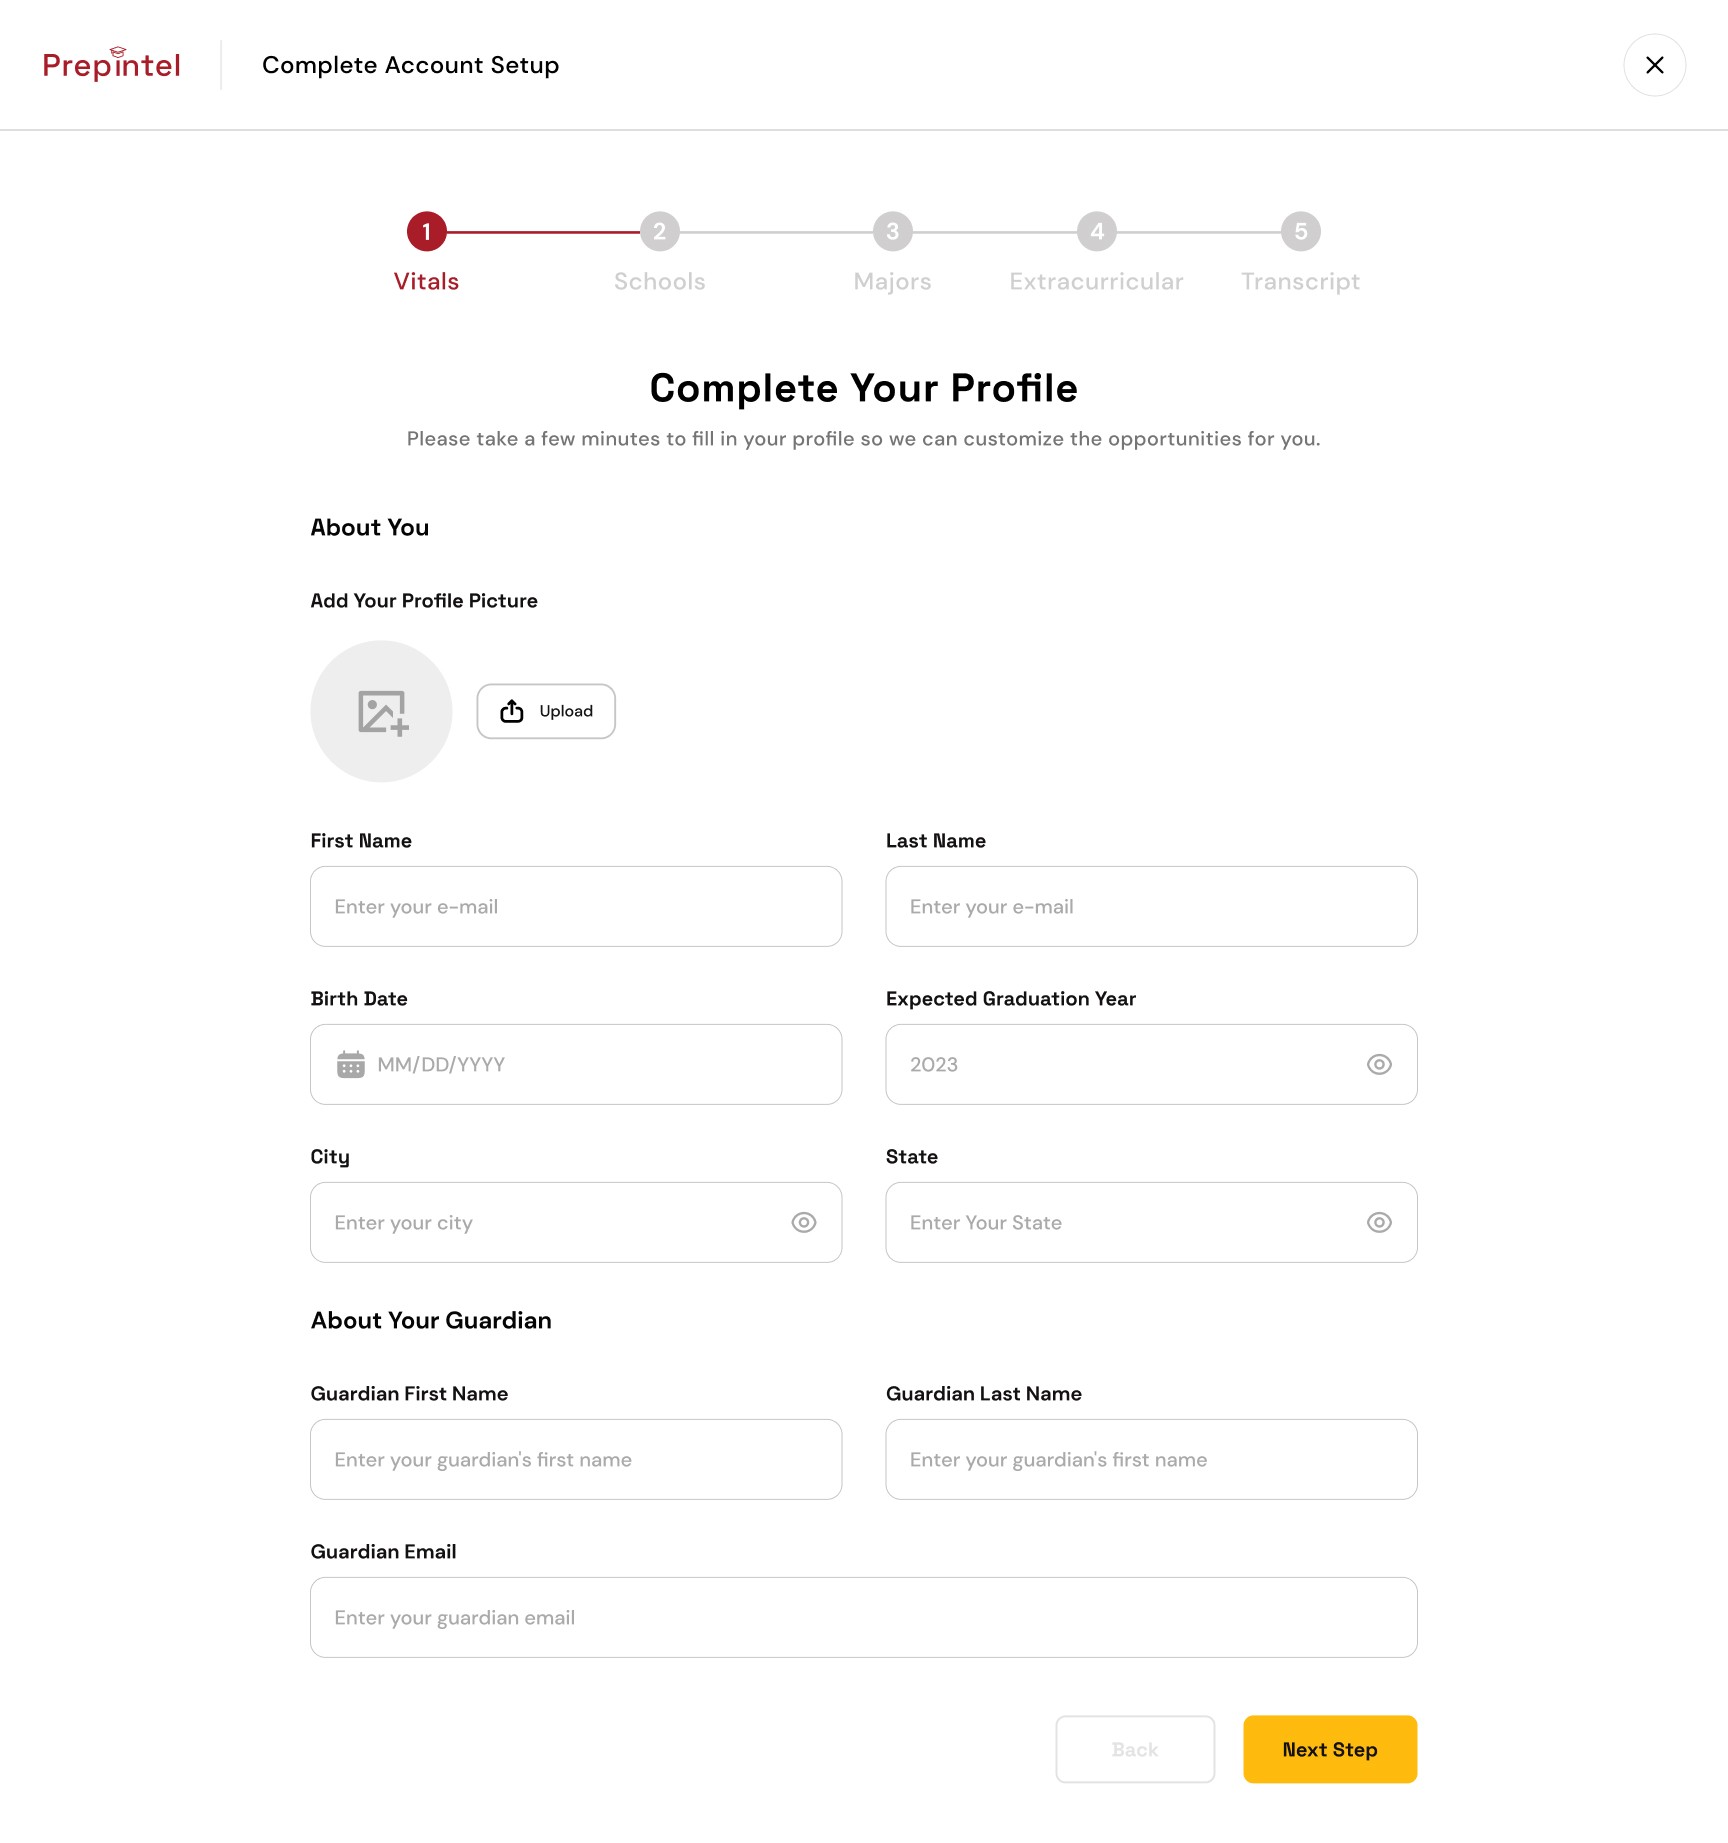Viewport: 1728px width, 1843px height.
Task: Focus the Guardian Email input field
Action: click(x=864, y=1617)
